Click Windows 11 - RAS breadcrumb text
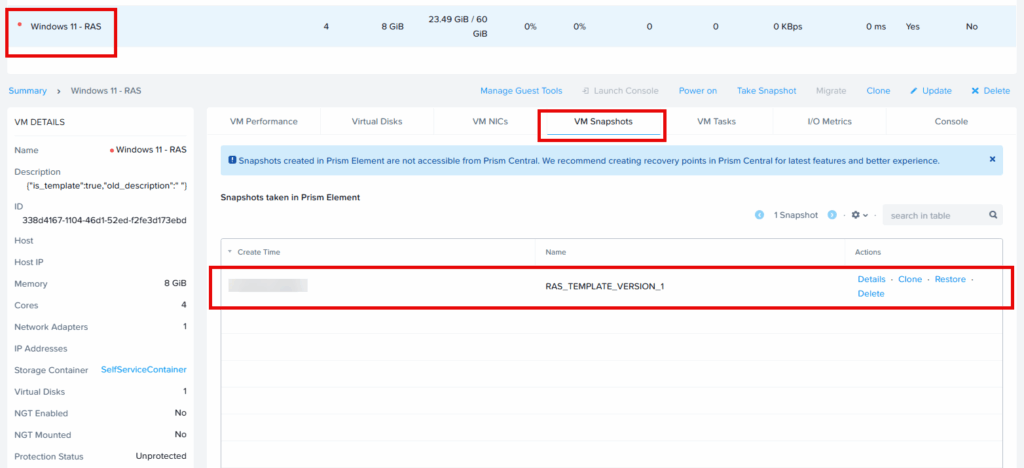Image resolution: width=1024 pixels, height=468 pixels. pos(106,91)
